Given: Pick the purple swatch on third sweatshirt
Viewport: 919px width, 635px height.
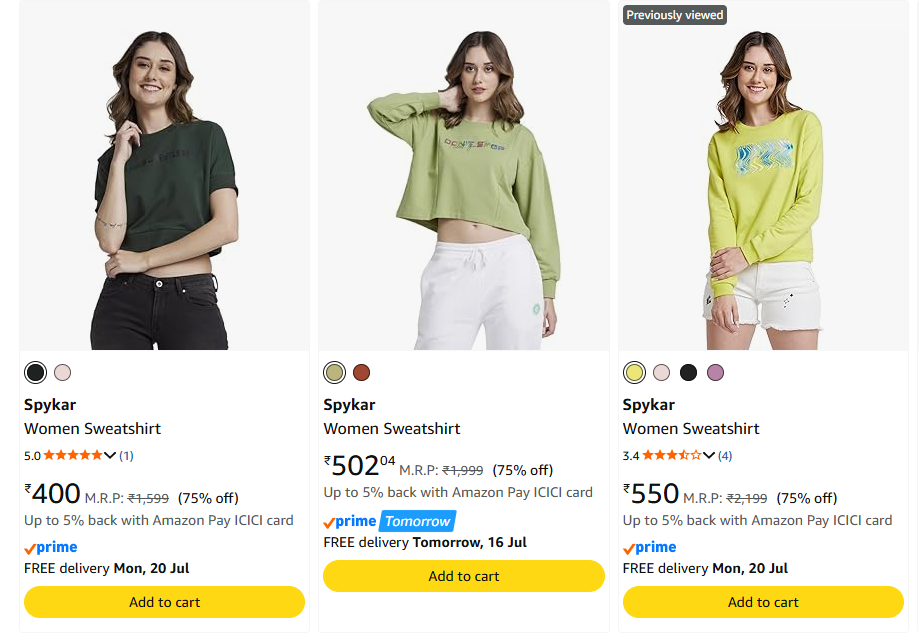Looking at the screenshot, I should (x=716, y=372).
